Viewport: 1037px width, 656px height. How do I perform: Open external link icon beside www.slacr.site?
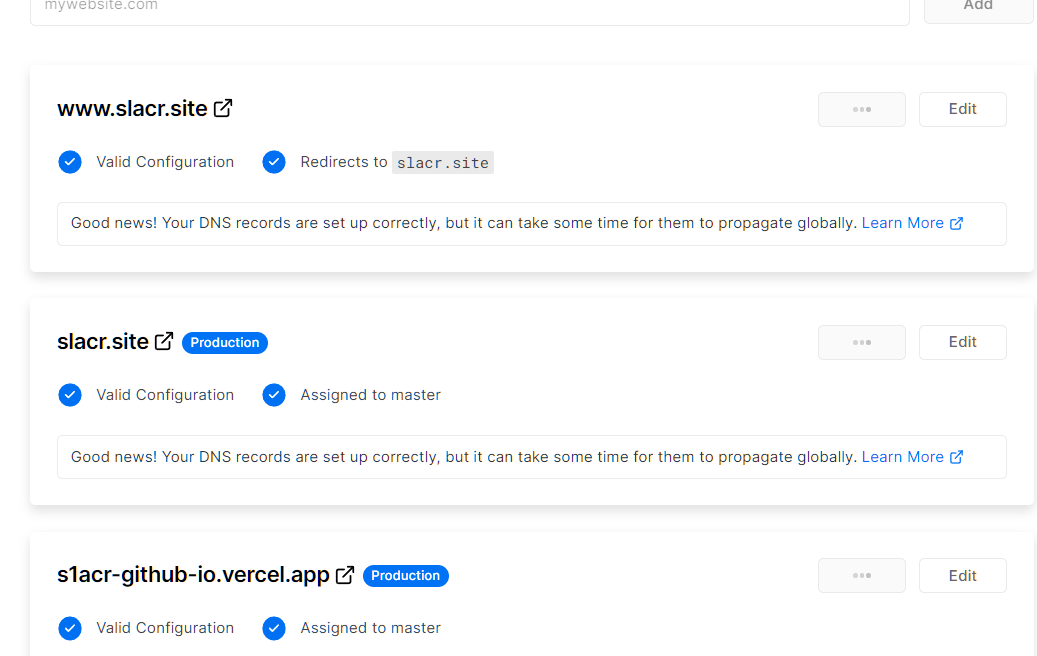[x=223, y=108]
